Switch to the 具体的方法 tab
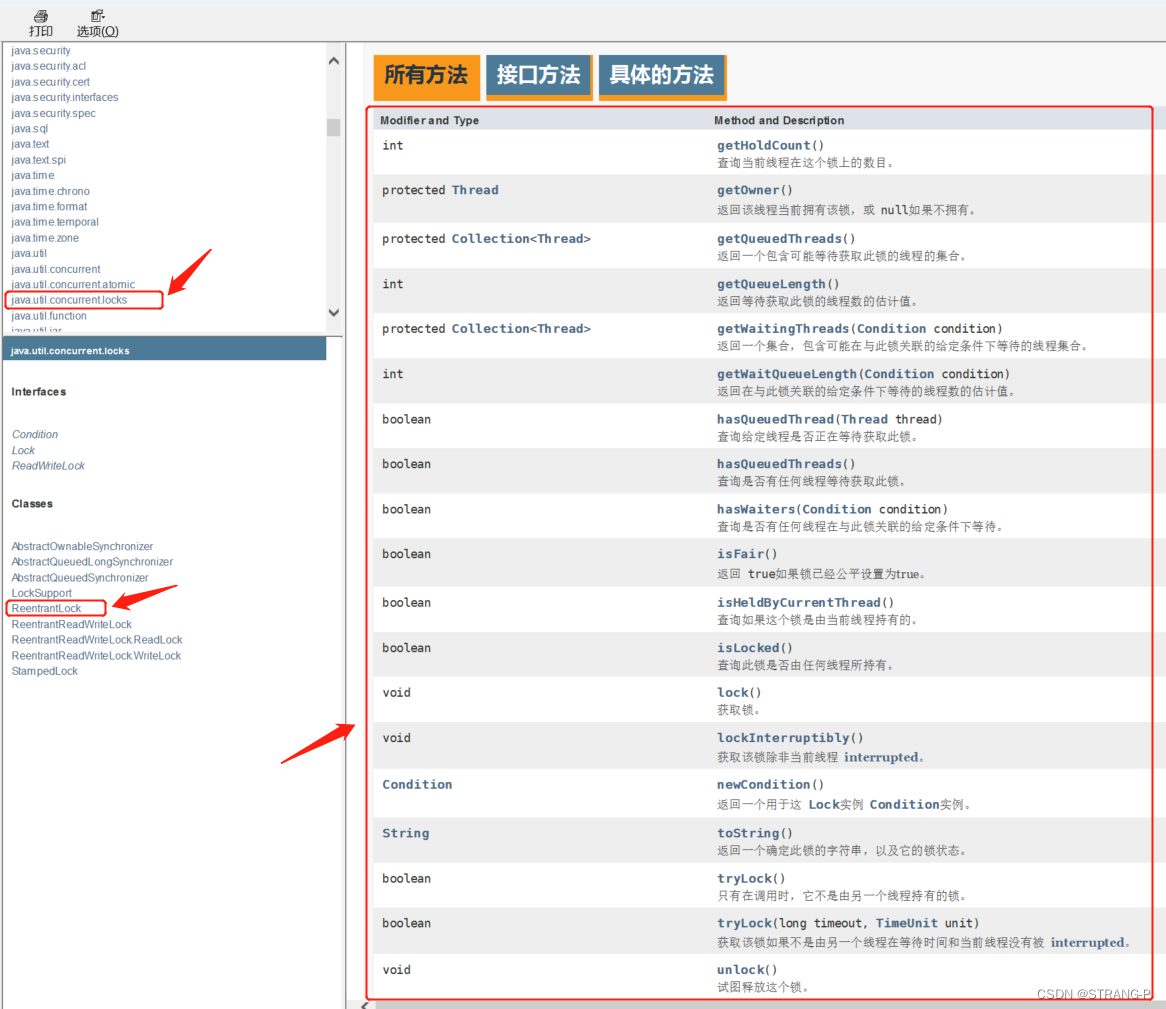1166x1009 pixels. [662, 76]
